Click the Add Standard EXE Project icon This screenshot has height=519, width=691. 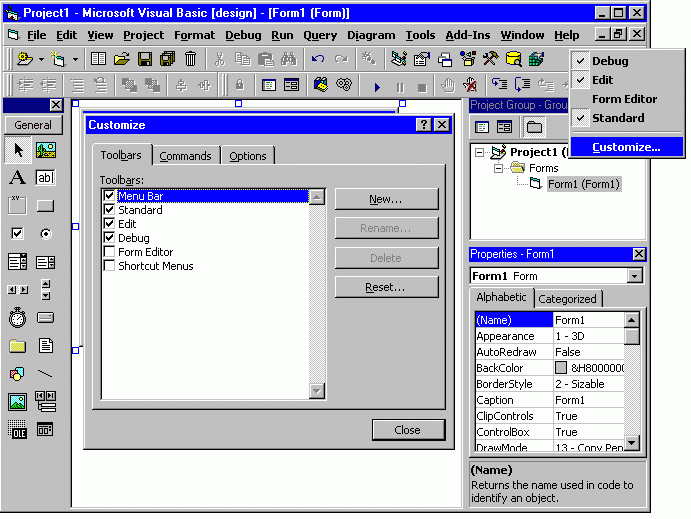[24, 59]
